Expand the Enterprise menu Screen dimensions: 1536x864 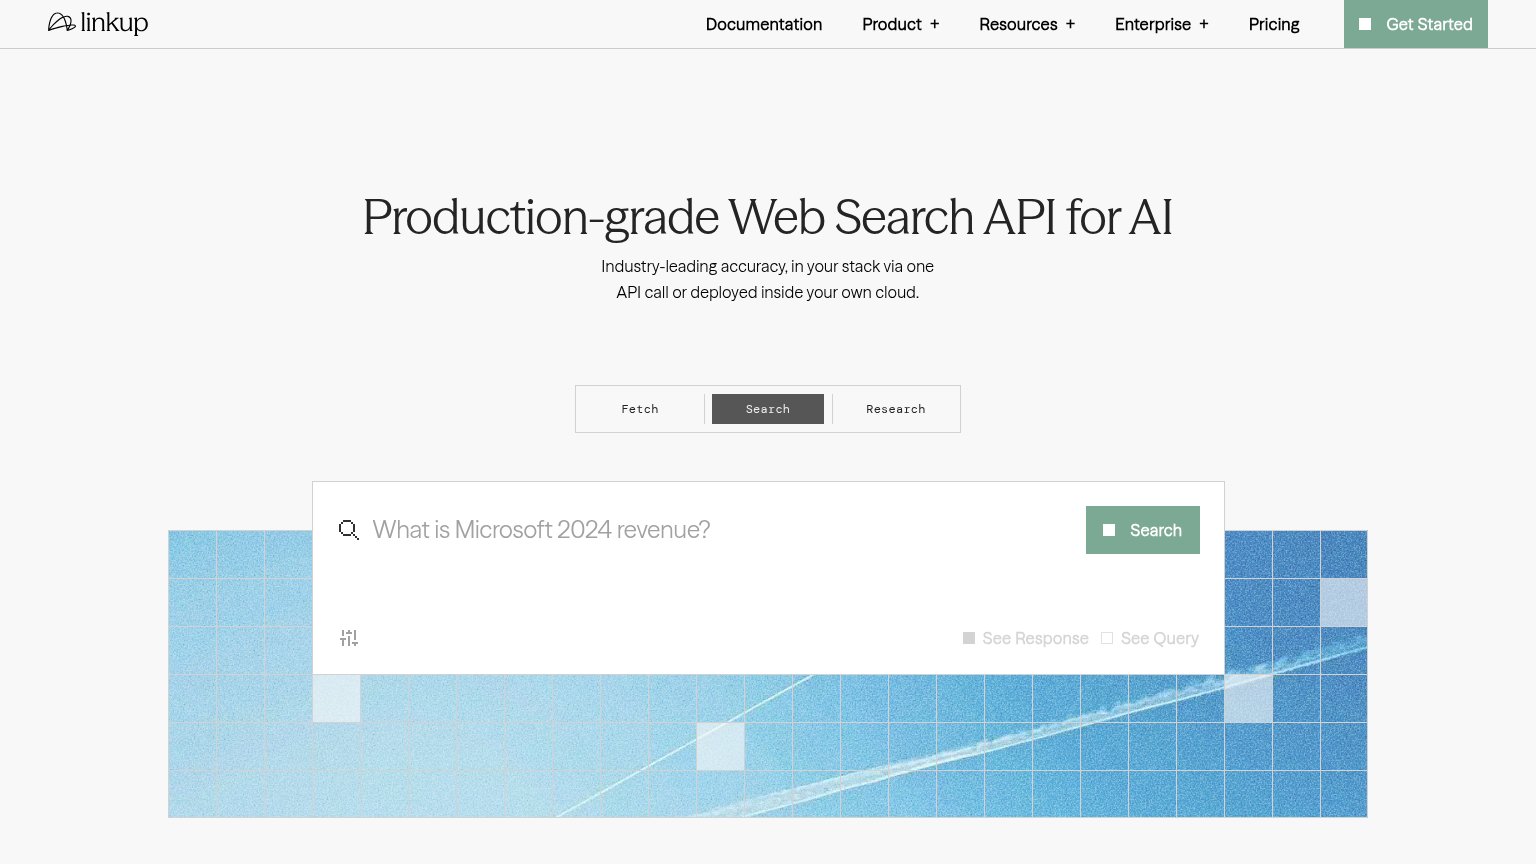pyautogui.click(x=1162, y=24)
